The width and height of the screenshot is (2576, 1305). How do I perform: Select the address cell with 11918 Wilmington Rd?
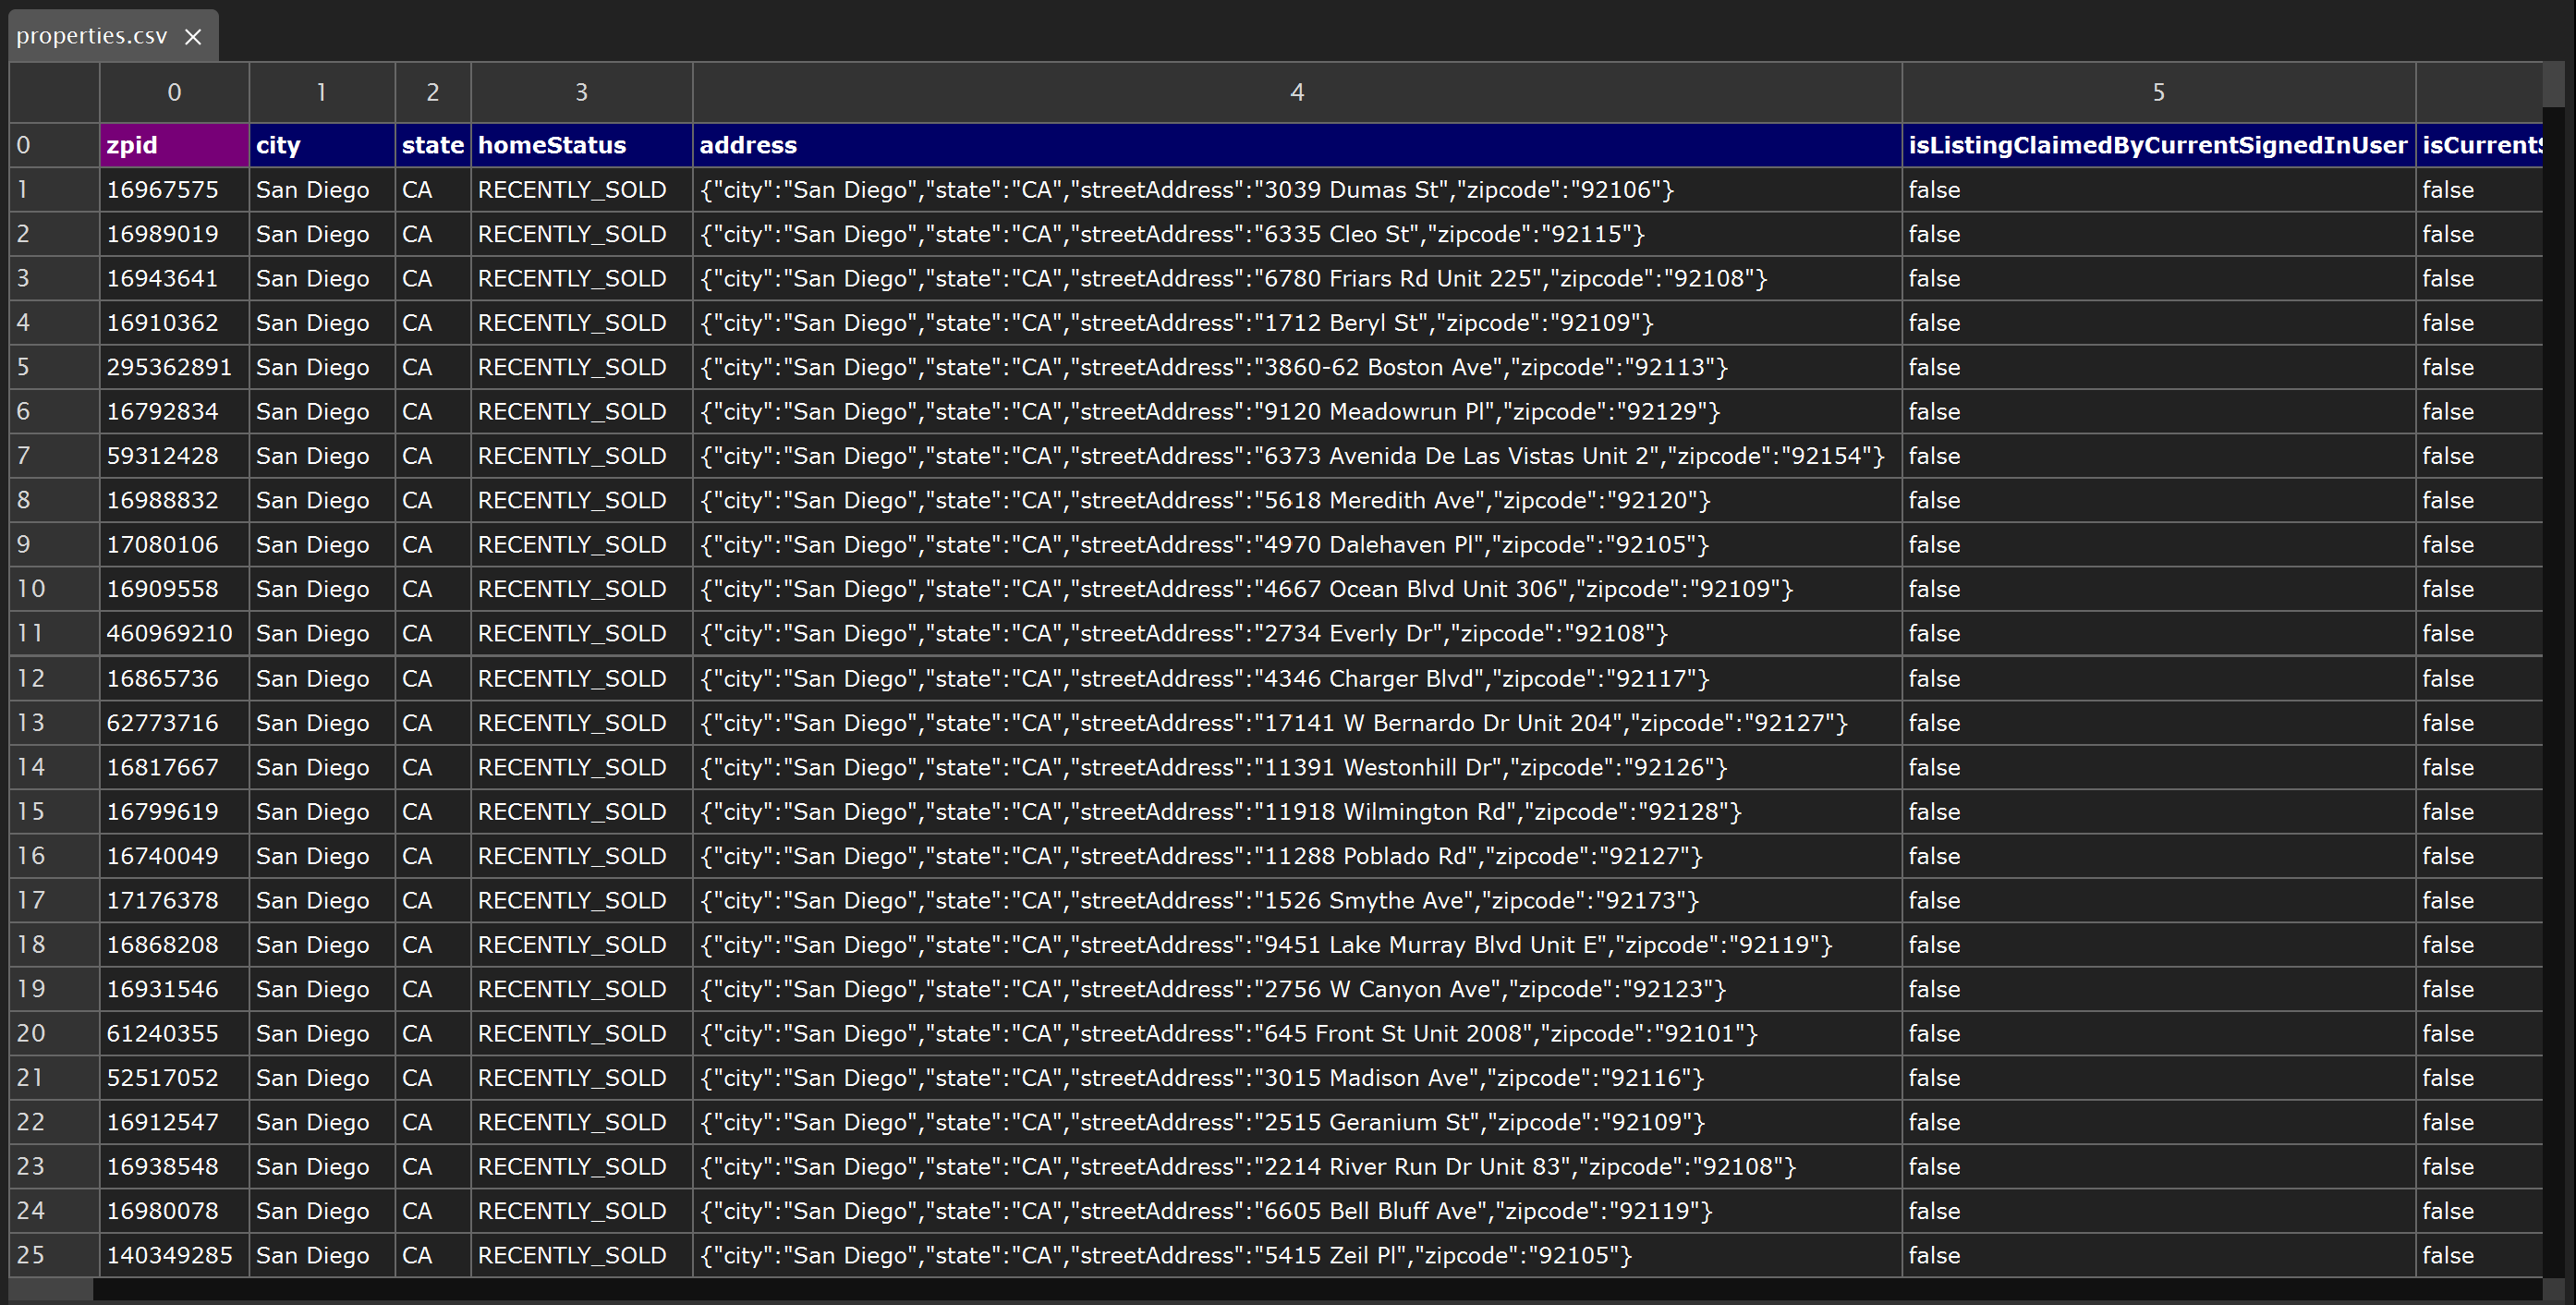coord(1297,811)
